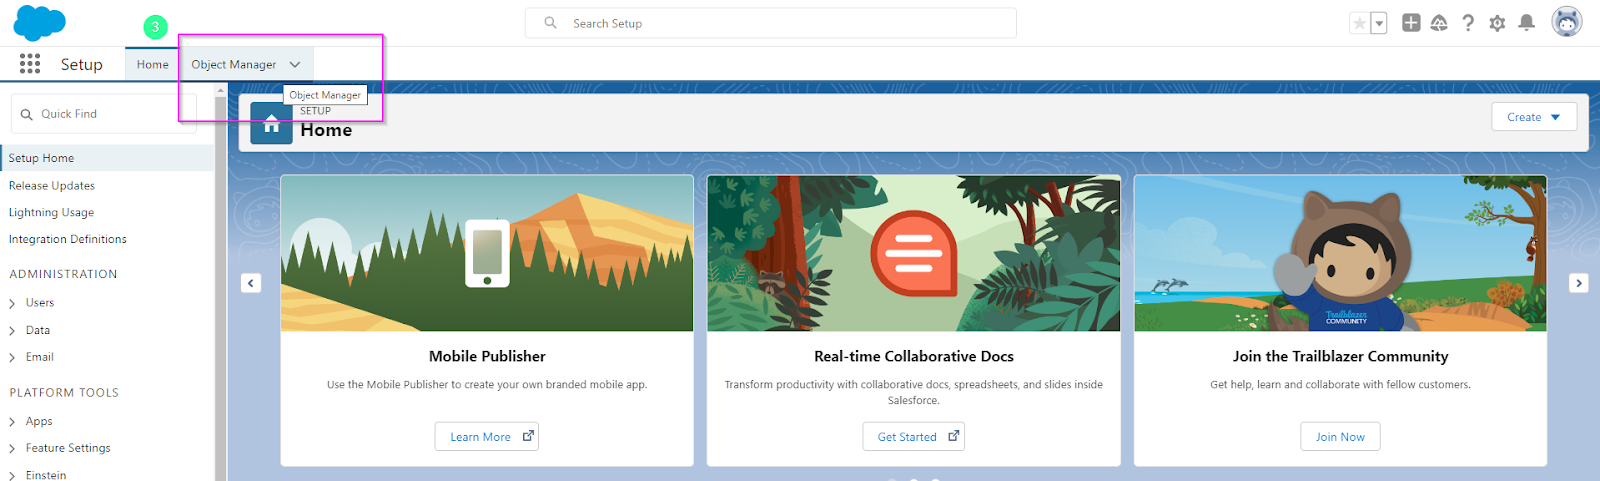1600x481 pixels.
Task: Click the sidebar vertical scrollbar
Action: pyautogui.click(x=220, y=290)
